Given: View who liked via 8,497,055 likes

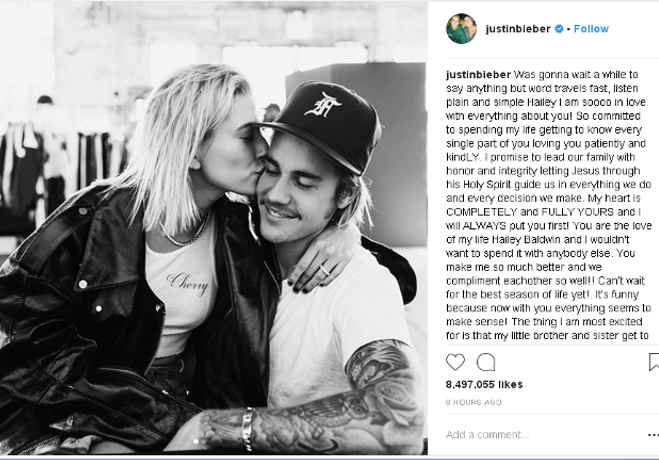Looking at the screenshot, I should tap(484, 384).
